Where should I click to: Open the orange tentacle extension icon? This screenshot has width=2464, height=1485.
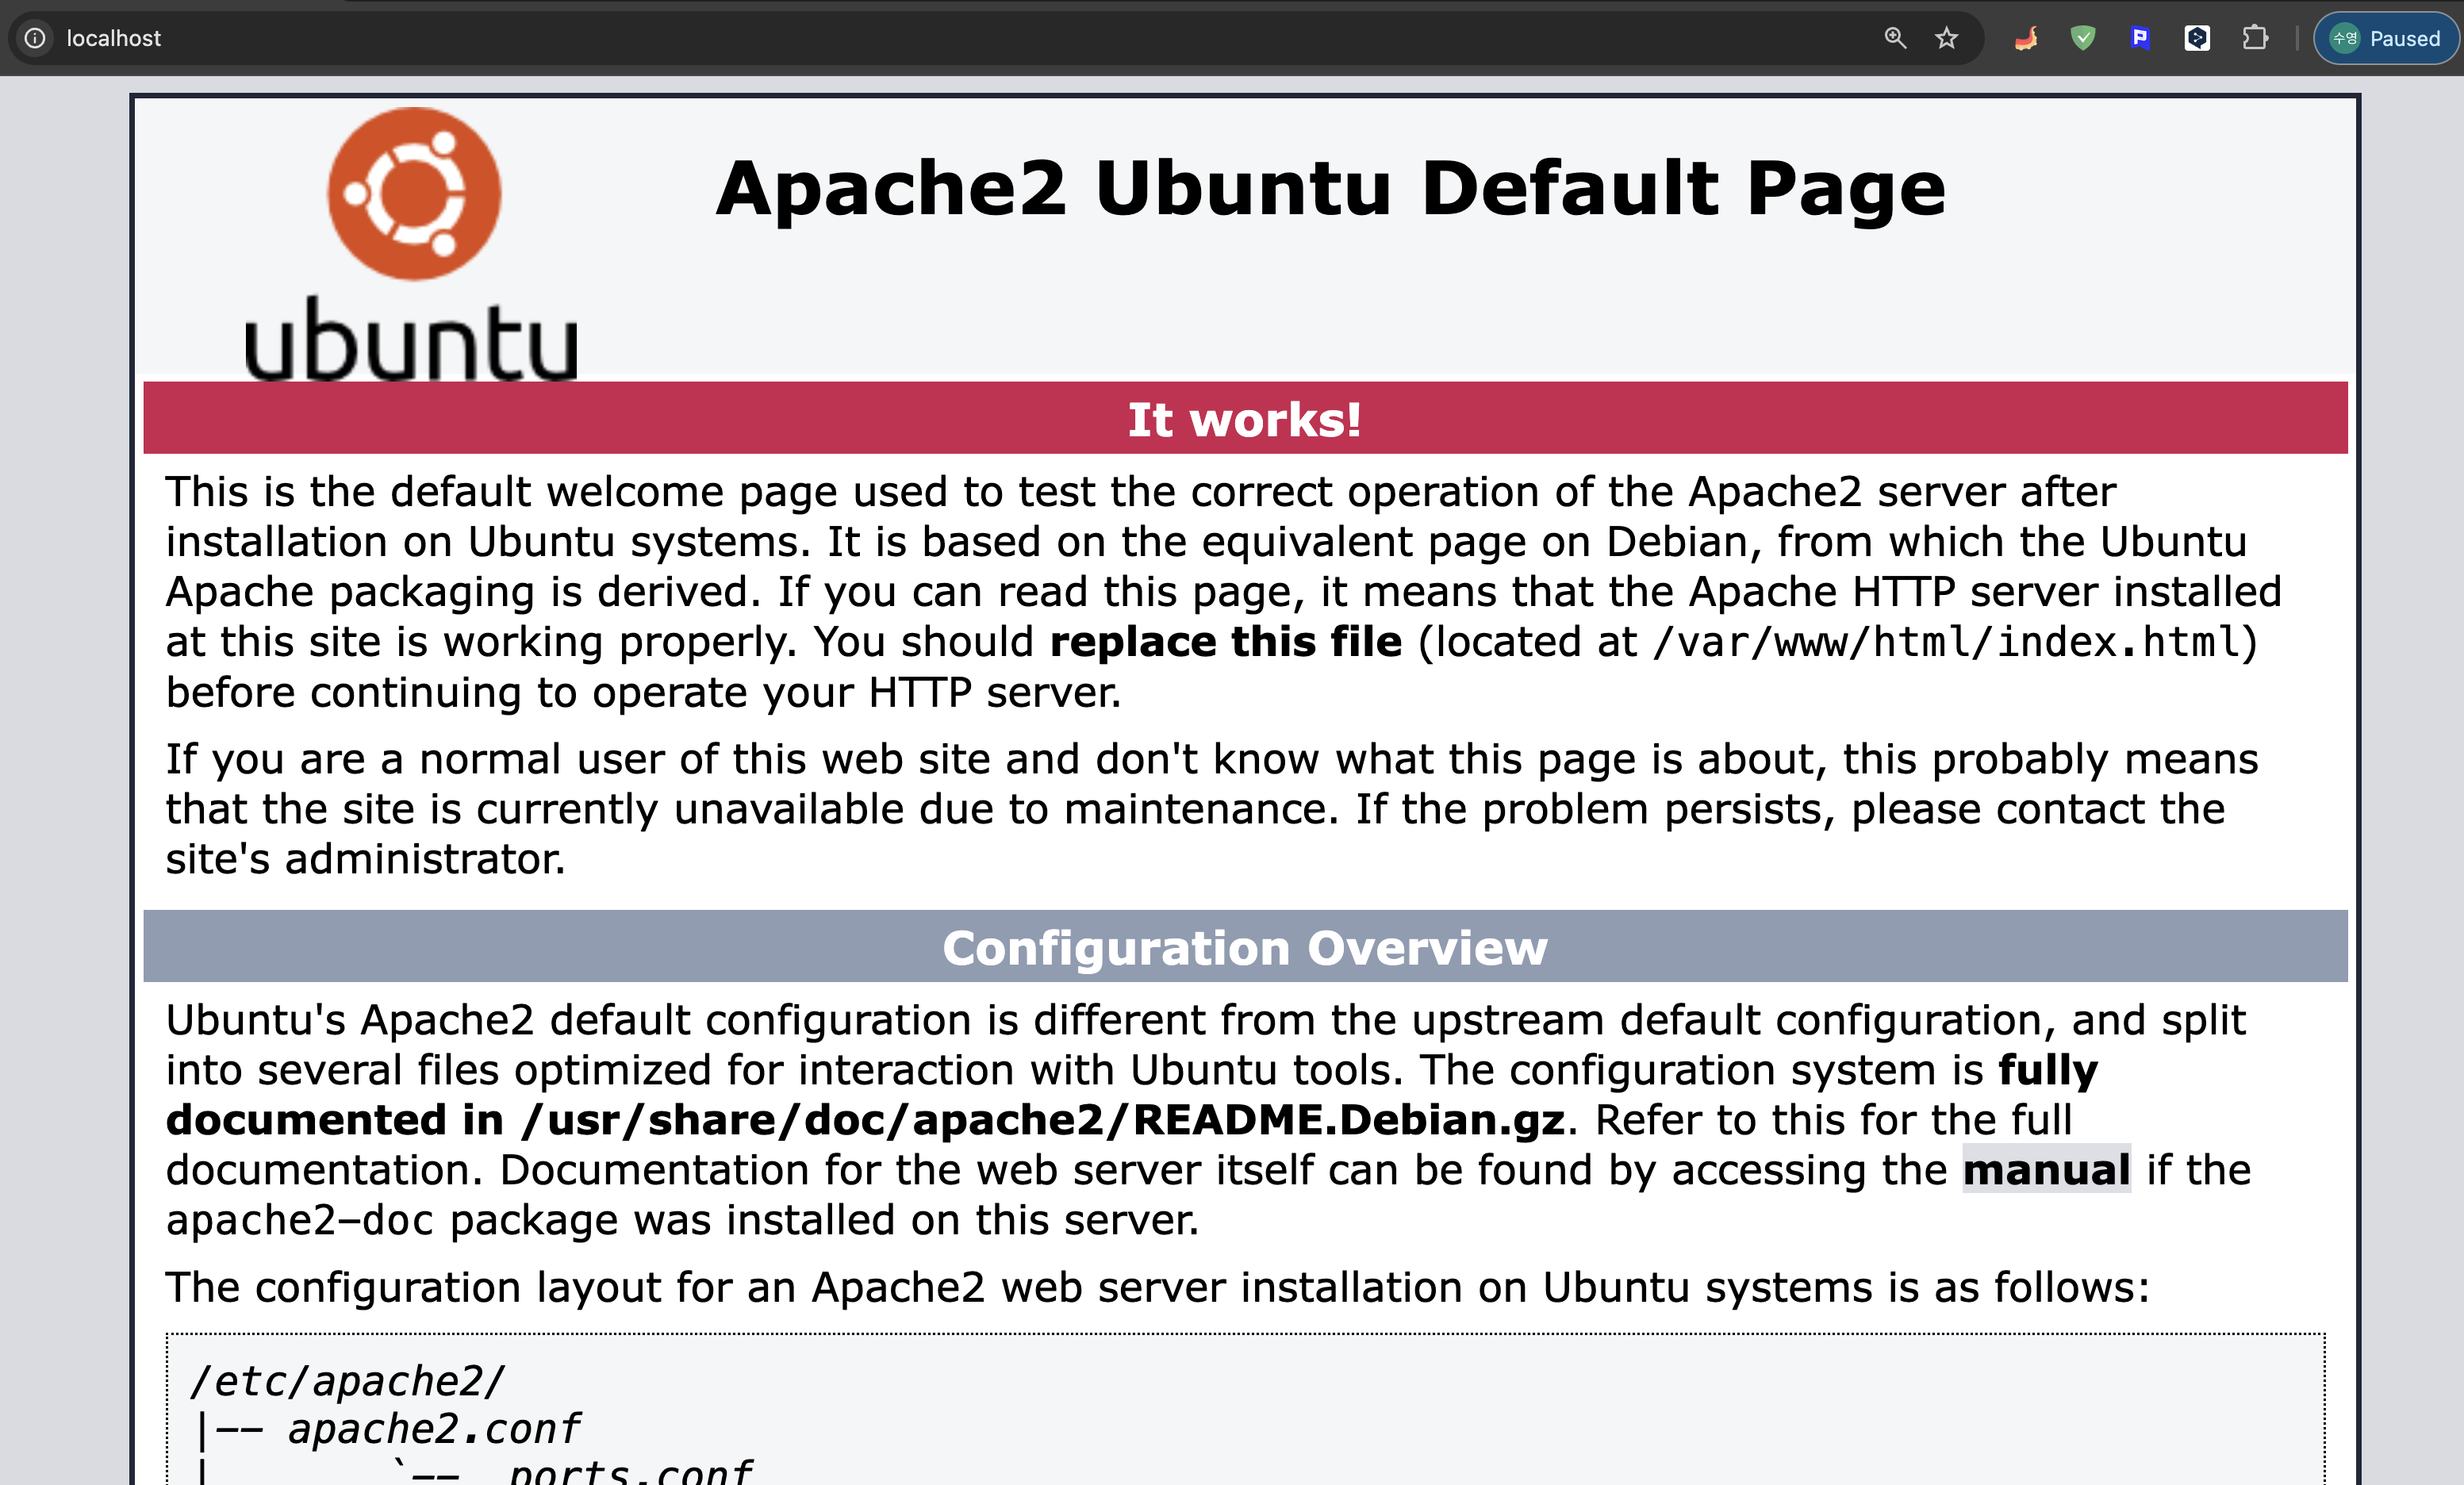point(2026,38)
